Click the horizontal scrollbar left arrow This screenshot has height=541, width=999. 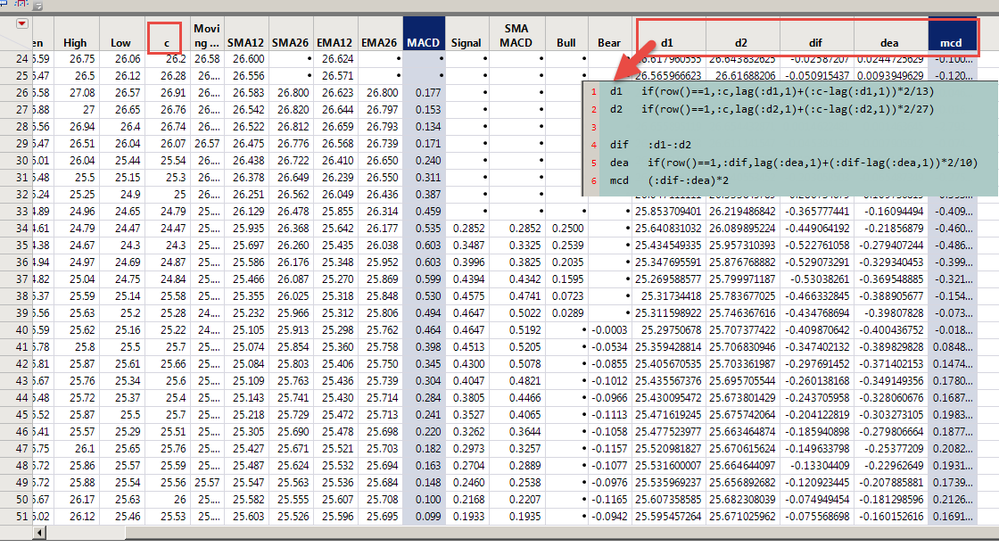40,534
